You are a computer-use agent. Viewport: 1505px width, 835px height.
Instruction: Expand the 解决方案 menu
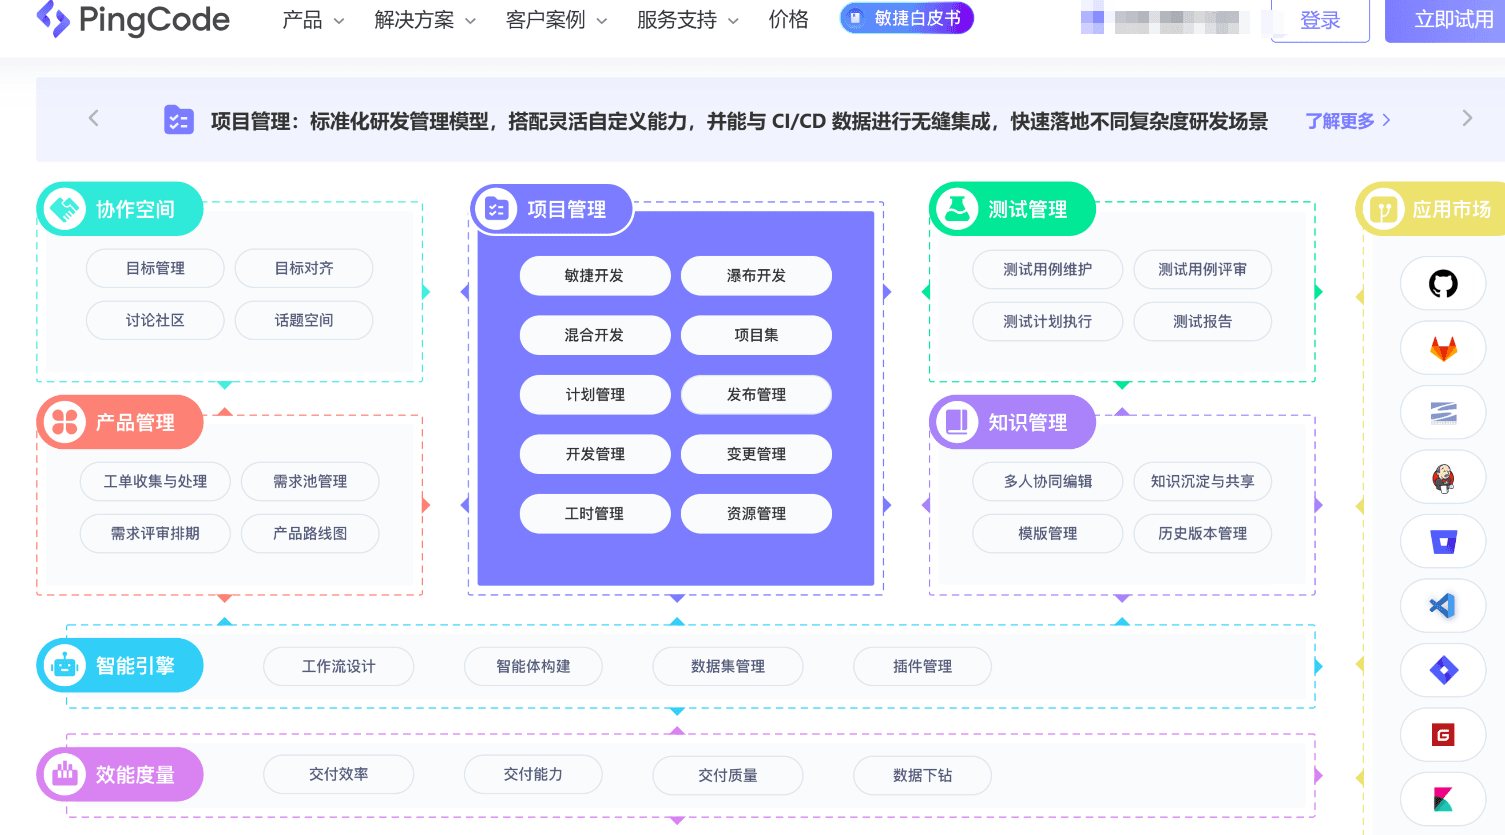point(425,20)
